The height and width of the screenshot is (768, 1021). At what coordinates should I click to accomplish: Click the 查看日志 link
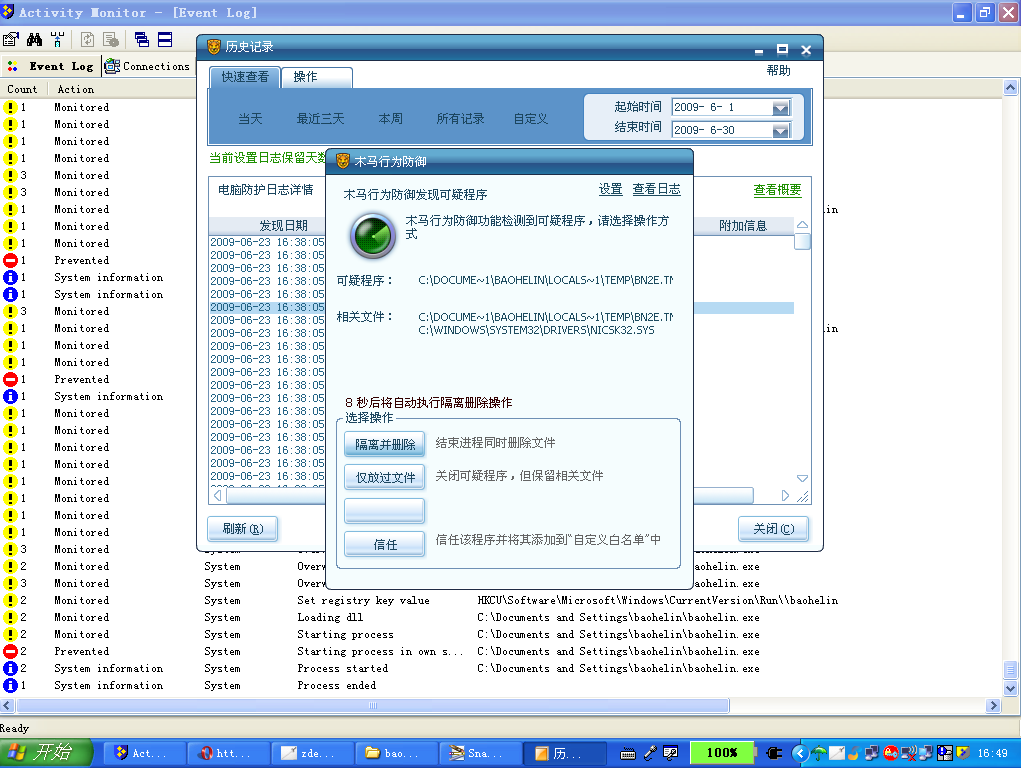(656, 189)
